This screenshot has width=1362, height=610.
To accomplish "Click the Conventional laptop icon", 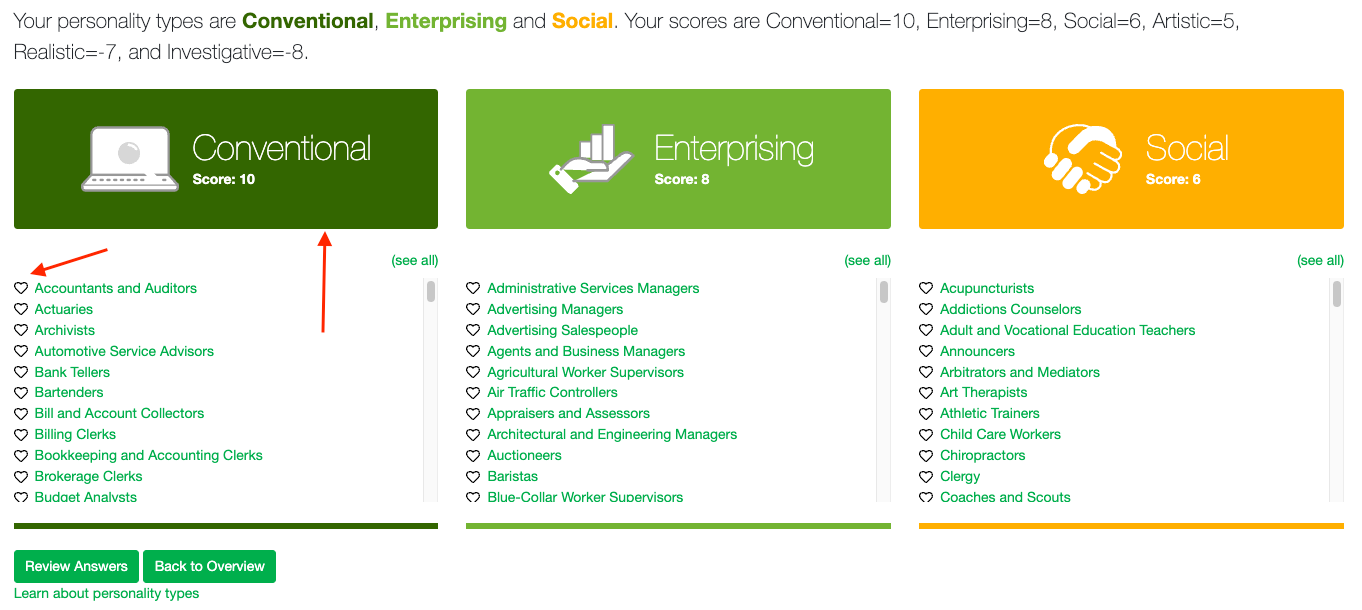I will [x=129, y=159].
